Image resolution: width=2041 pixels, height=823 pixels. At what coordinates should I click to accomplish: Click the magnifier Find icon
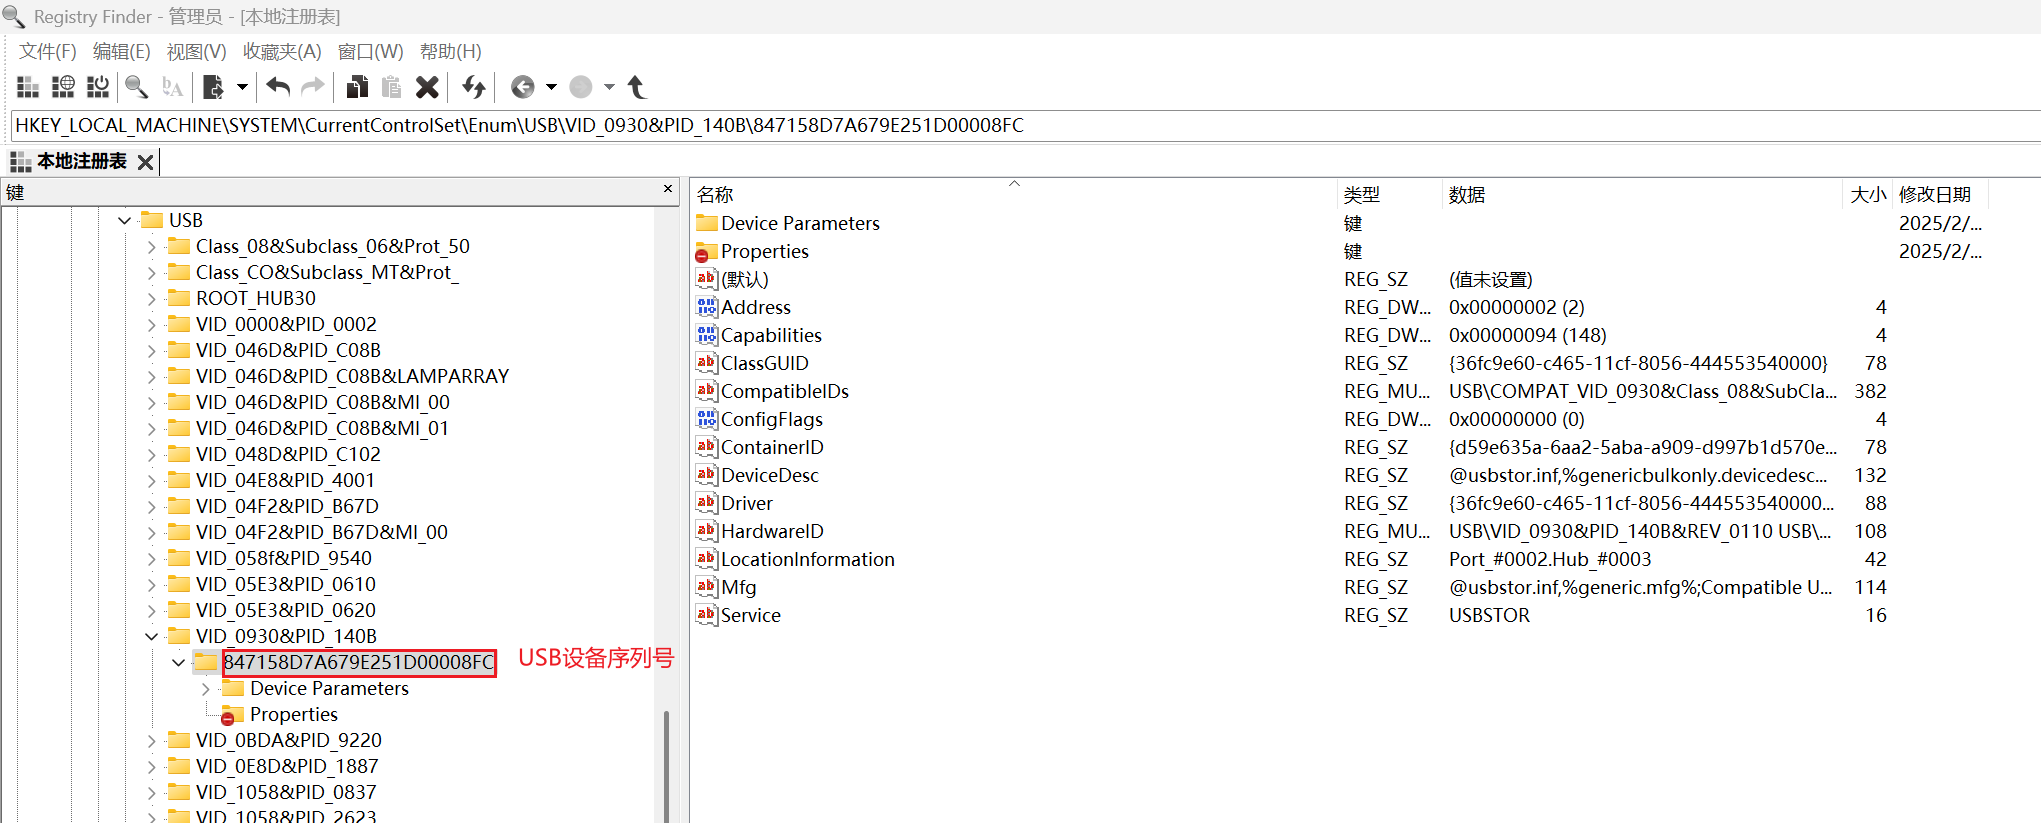[x=136, y=88]
